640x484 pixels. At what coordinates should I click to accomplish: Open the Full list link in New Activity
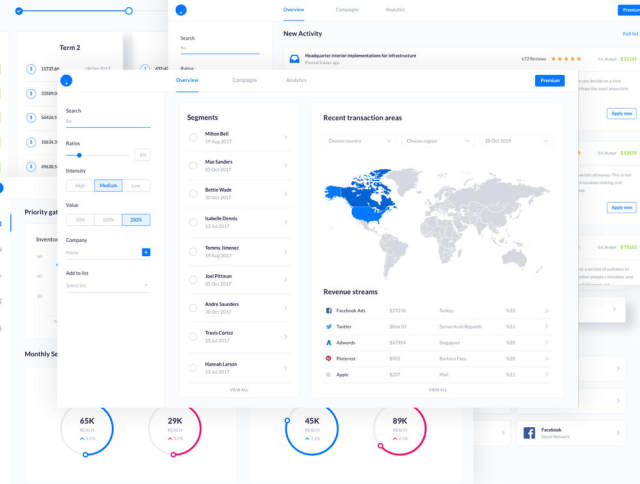[631, 34]
